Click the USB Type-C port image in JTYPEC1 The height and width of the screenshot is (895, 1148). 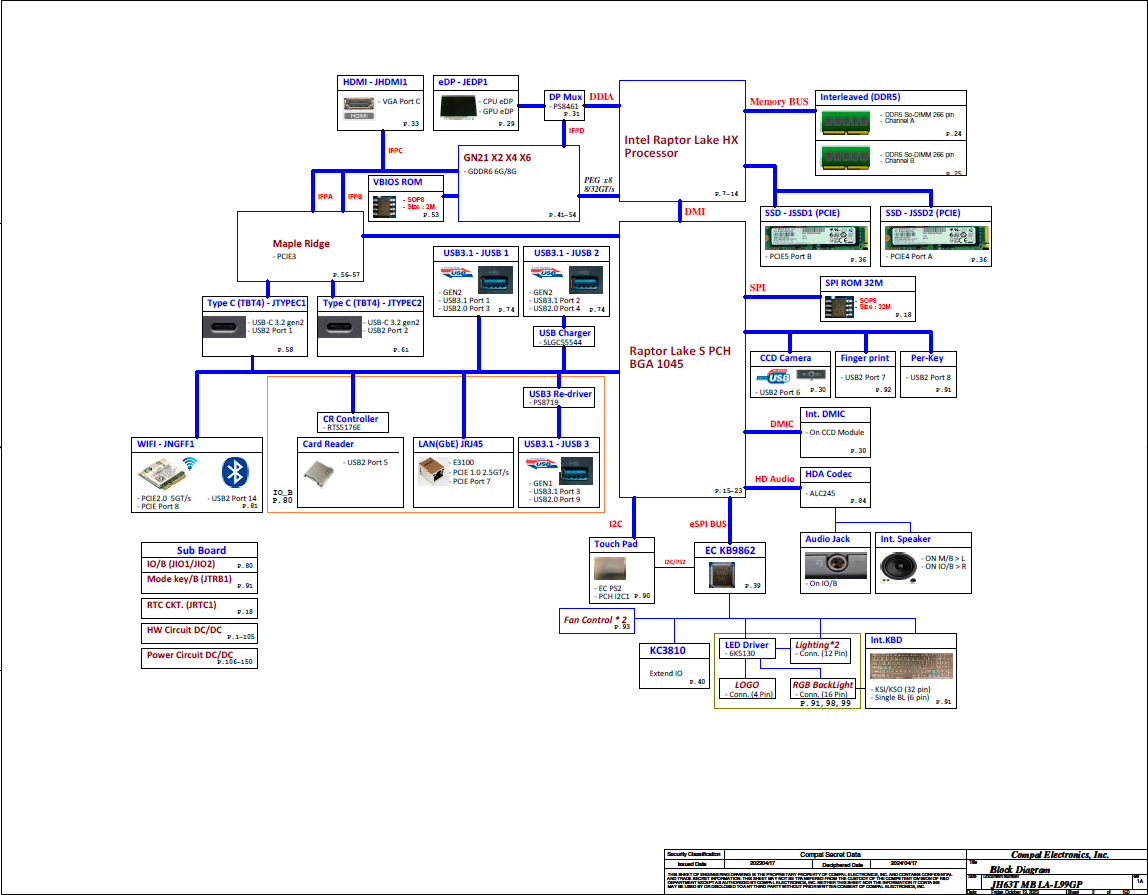pos(223,327)
